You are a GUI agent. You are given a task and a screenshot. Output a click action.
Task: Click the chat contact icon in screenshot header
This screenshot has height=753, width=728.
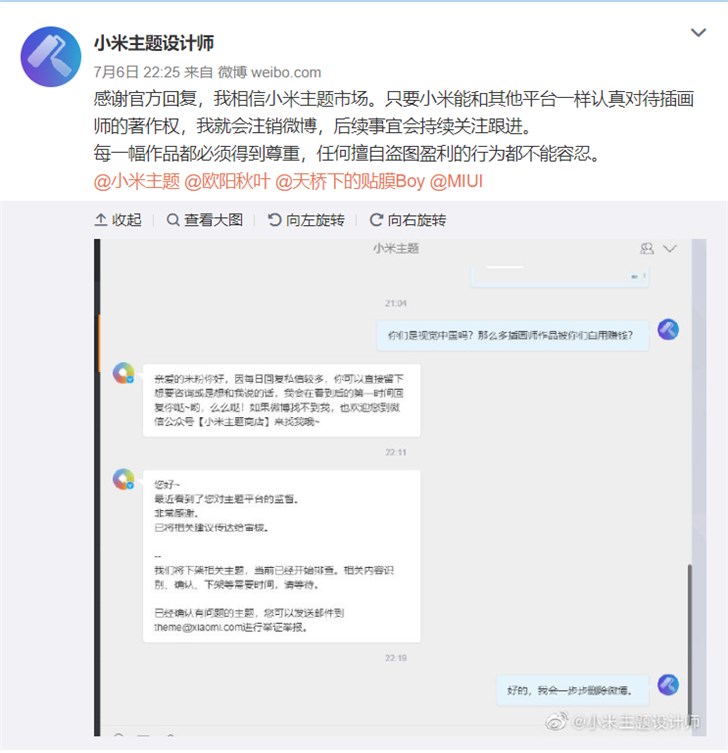(x=647, y=248)
